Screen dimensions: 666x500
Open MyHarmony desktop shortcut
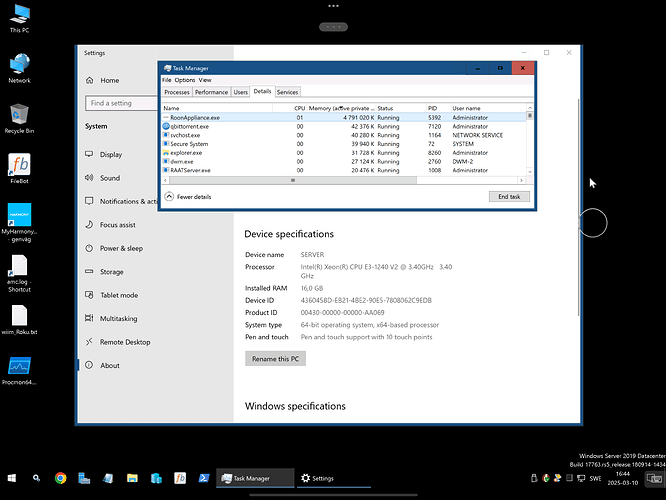(x=20, y=223)
